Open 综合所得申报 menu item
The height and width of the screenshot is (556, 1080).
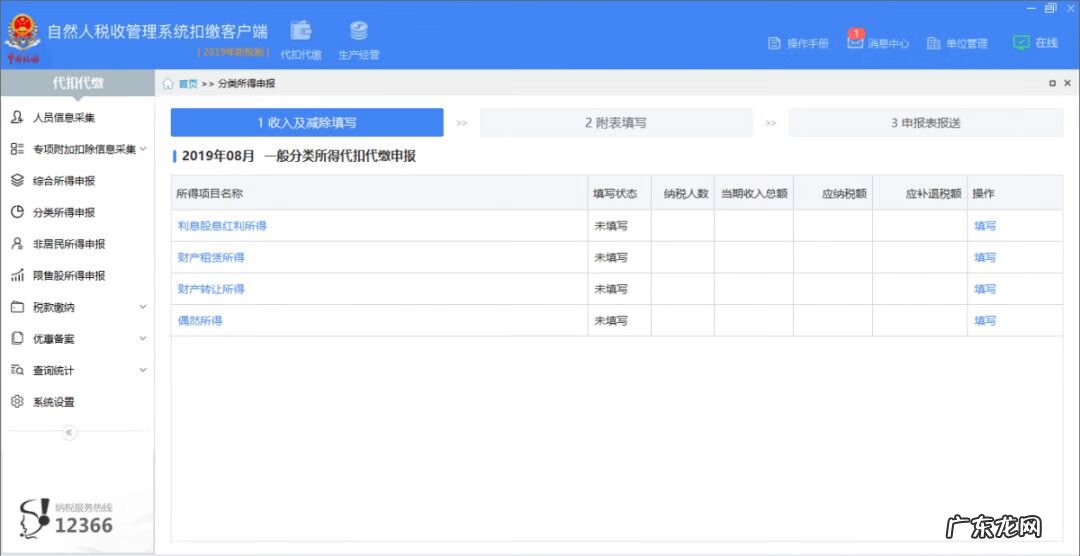point(64,181)
